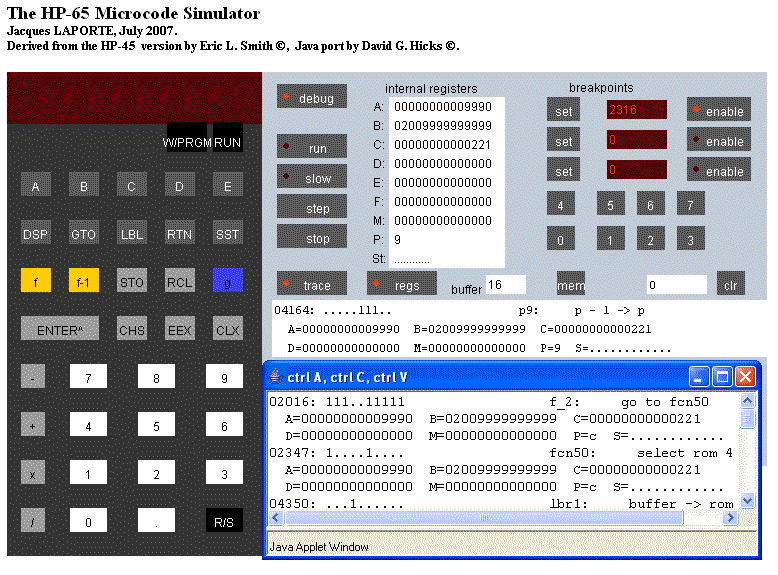Click the stop button
Viewport: 778px width, 575px height.
point(312,237)
